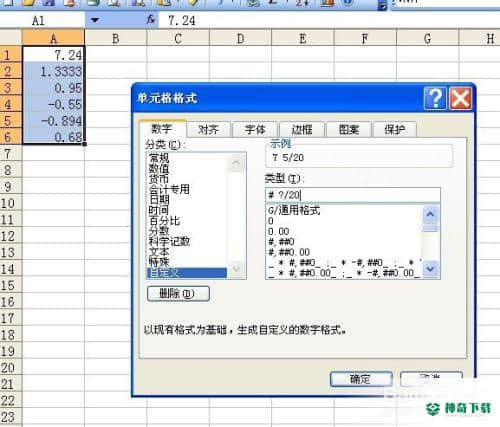Click the 确定 button
Viewport: 500px width, 427px height.
coord(361,379)
